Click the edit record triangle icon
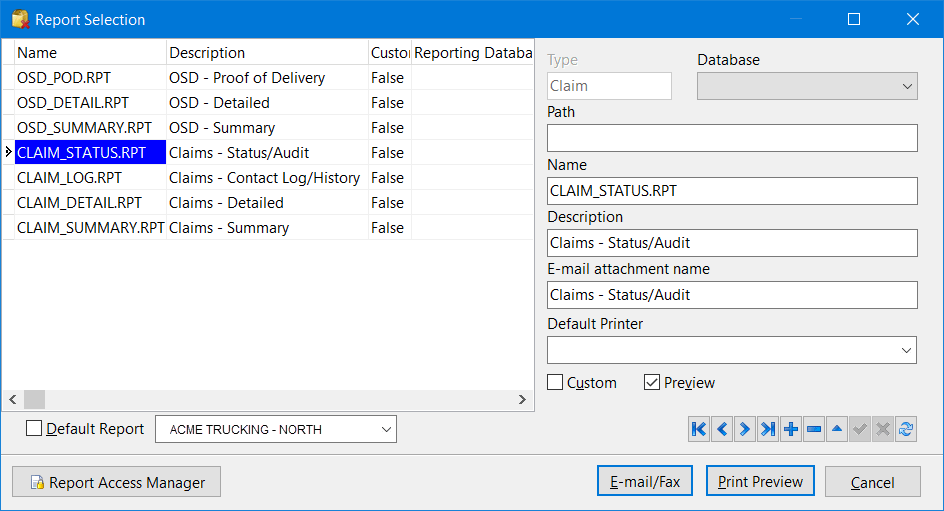Image resolution: width=944 pixels, height=511 pixels. pyautogui.click(x=837, y=429)
